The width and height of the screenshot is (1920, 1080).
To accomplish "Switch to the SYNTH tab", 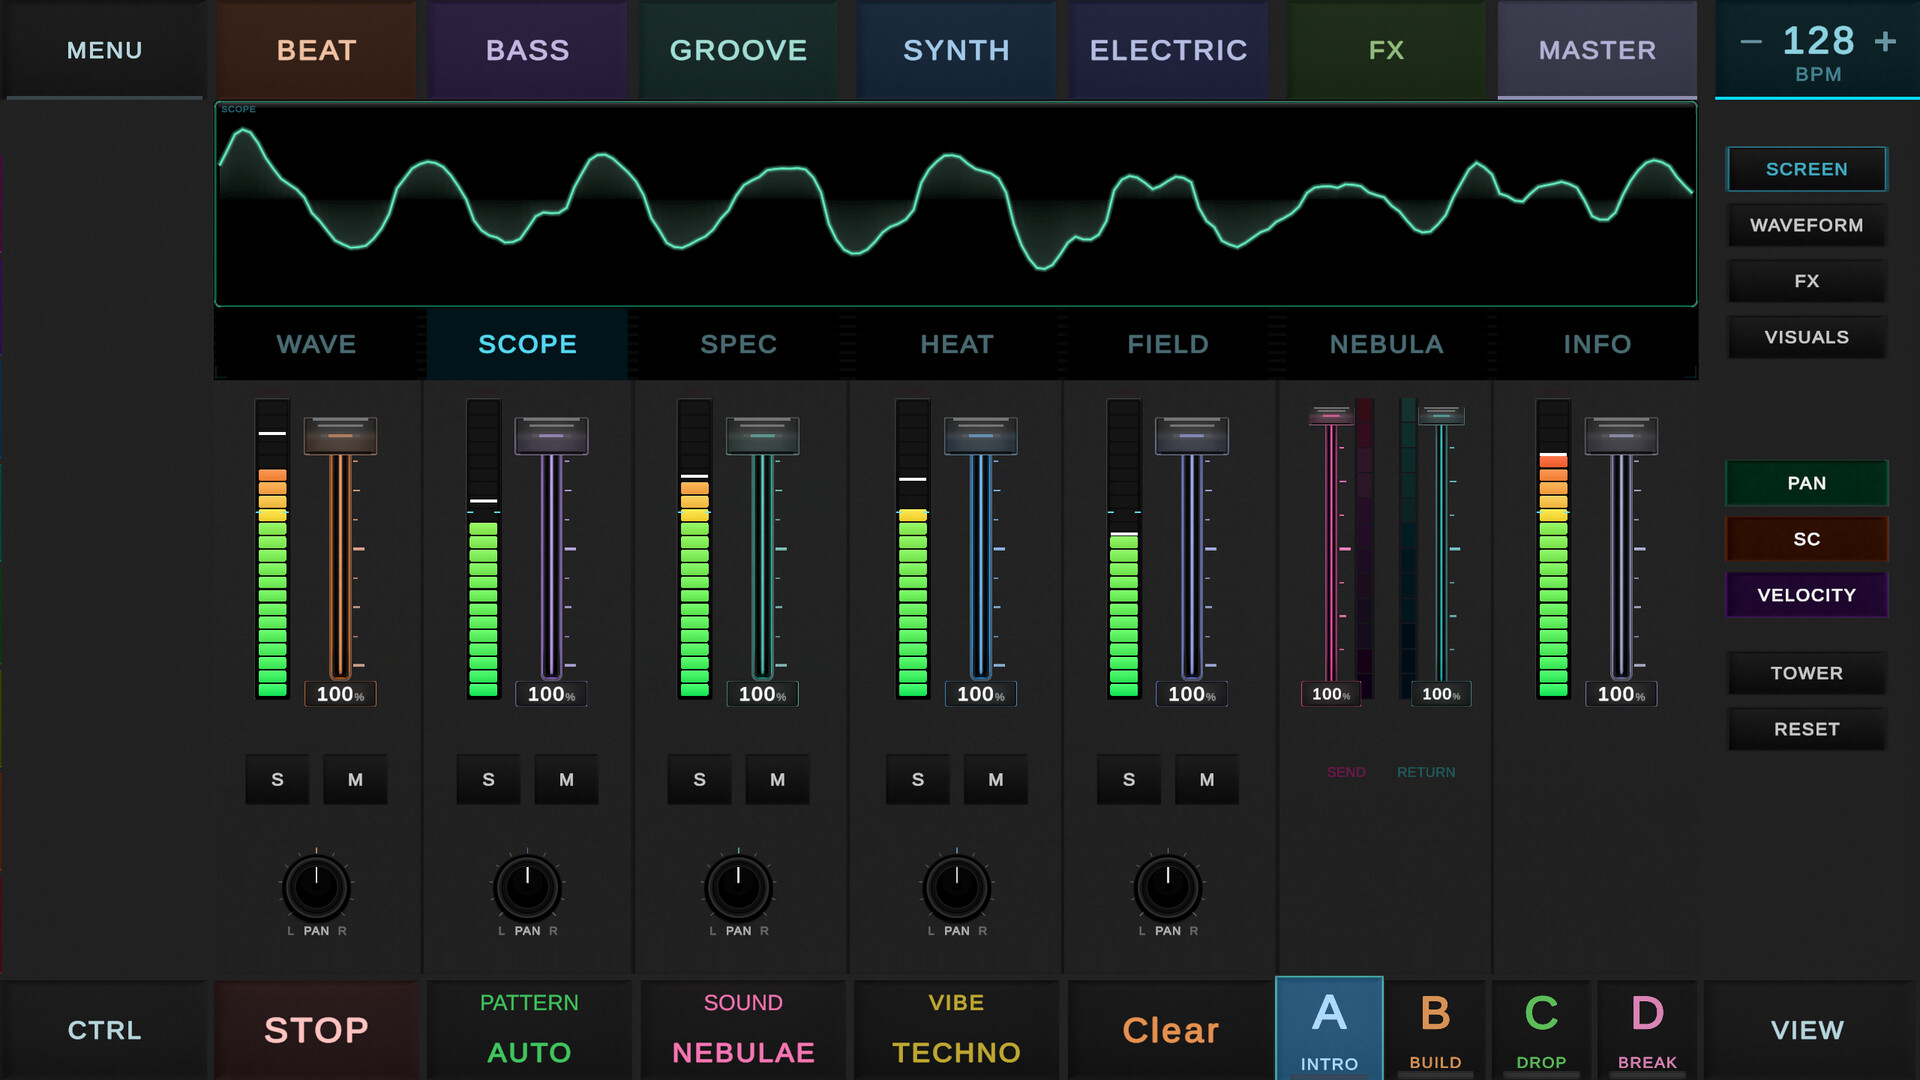I will point(956,50).
